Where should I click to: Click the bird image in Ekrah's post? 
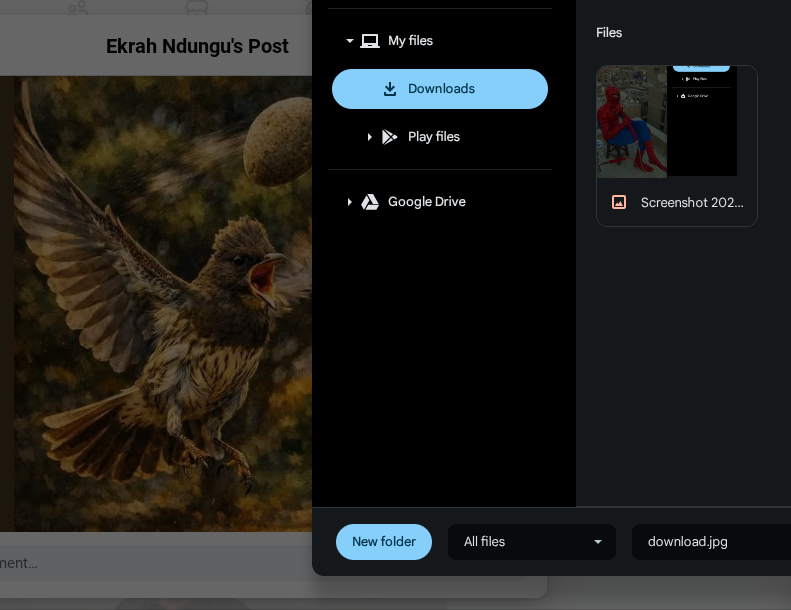click(162, 304)
